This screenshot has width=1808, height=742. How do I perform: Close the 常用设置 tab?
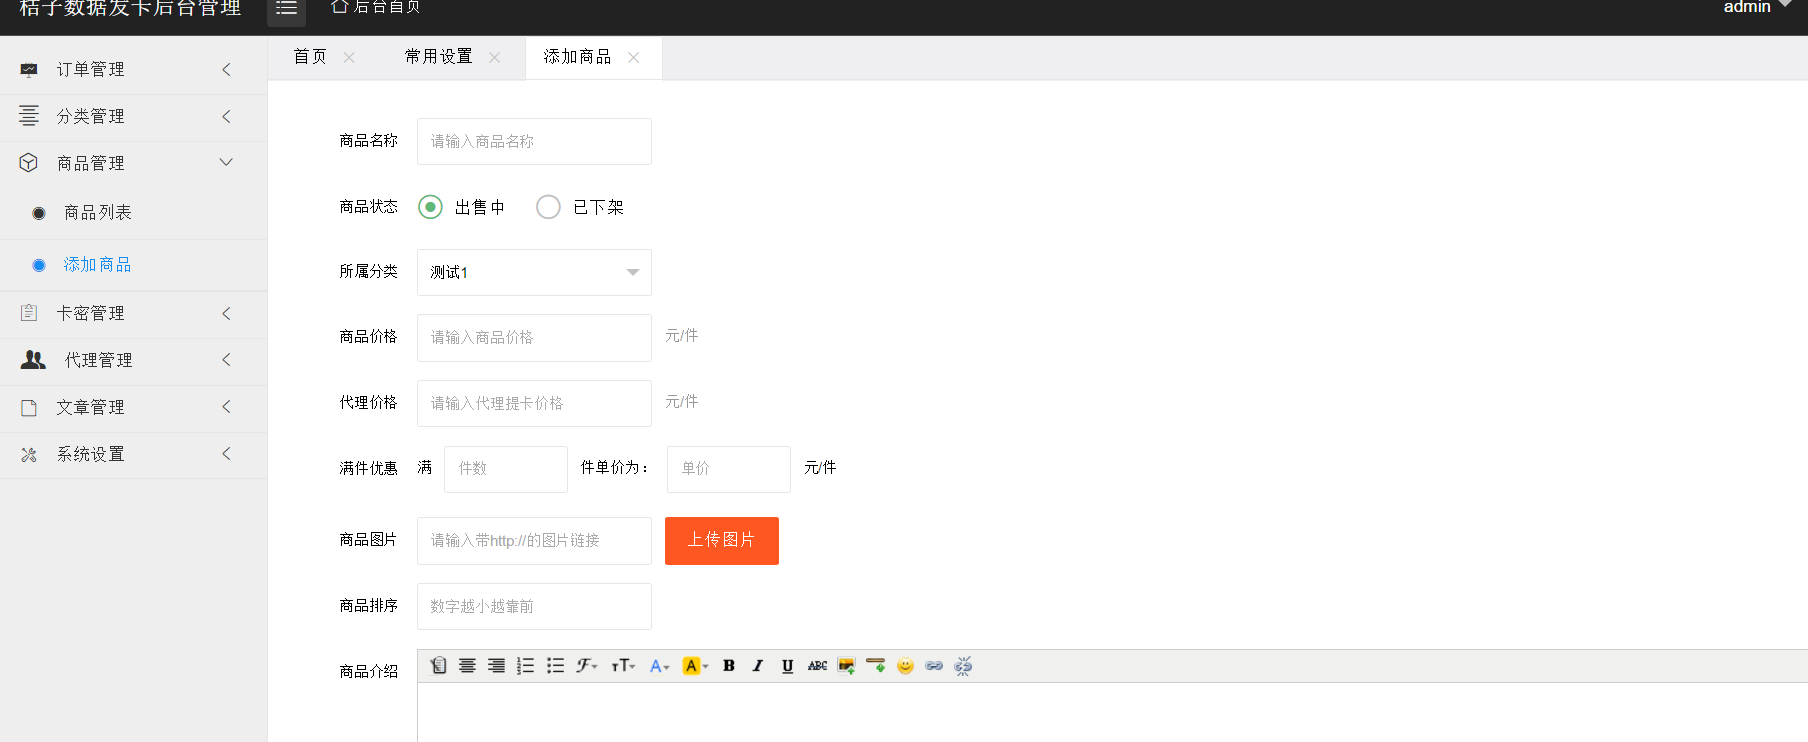(x=494, y=58)
